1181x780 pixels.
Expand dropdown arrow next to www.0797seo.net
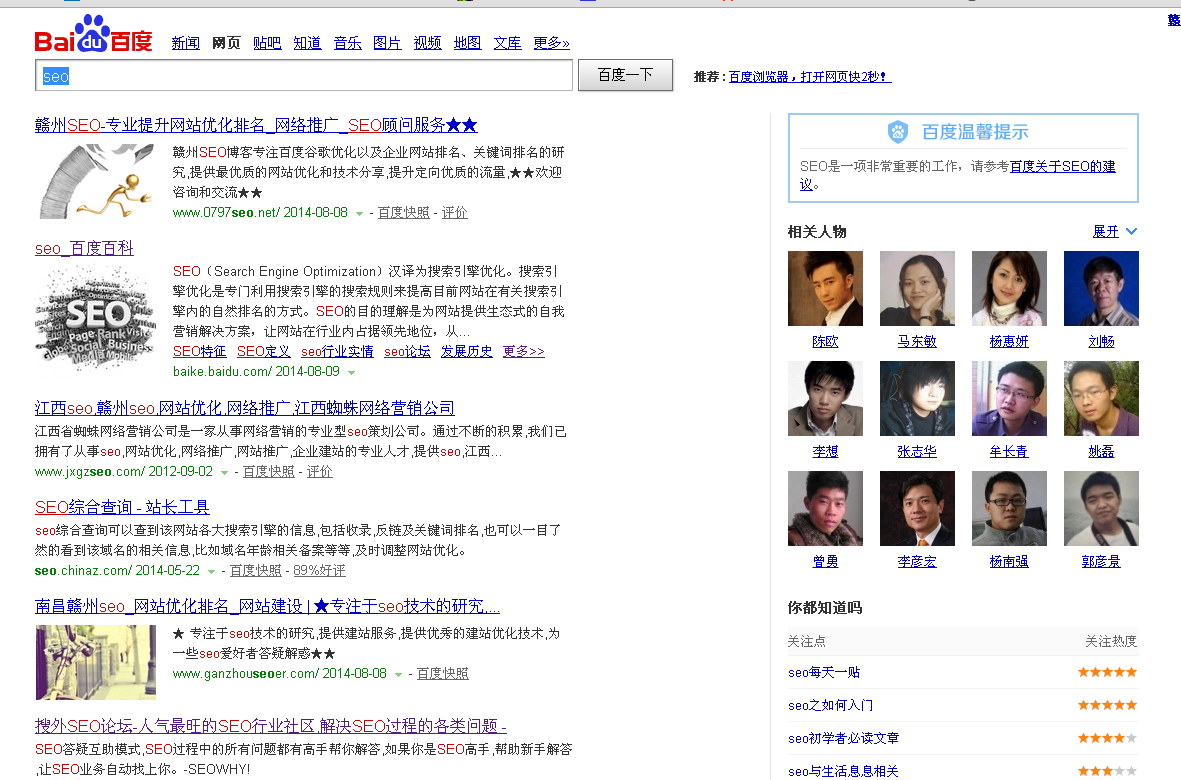[359, 214]
